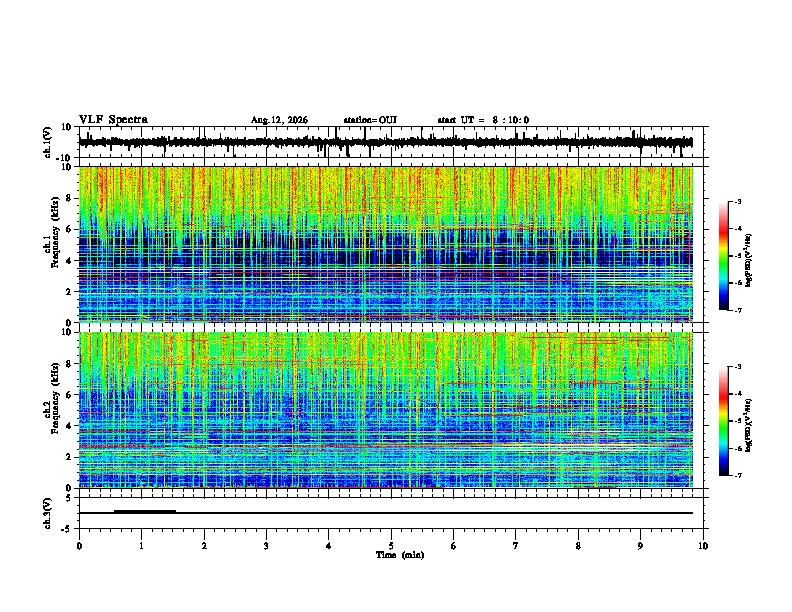The height and width of the screenshot is (612, 792).
Task: Click time axis tick label "8"
Action: pos(578,546)
